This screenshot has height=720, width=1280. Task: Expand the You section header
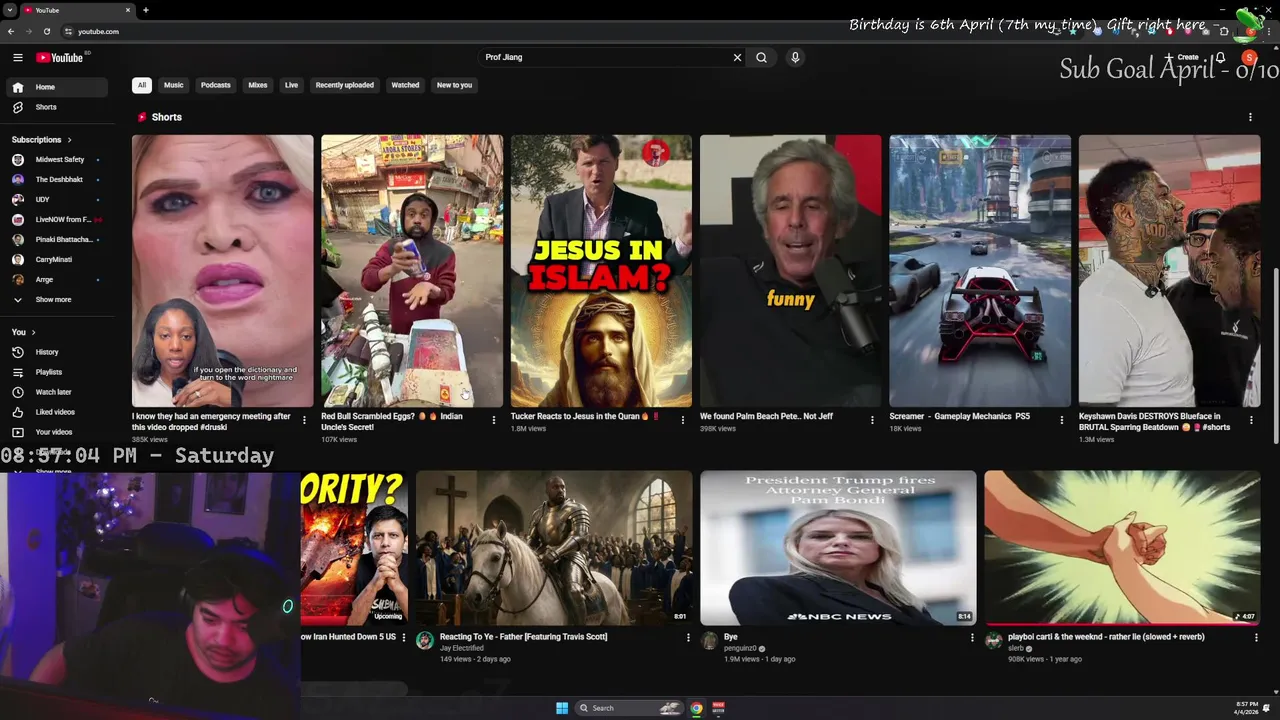point(24,332)
